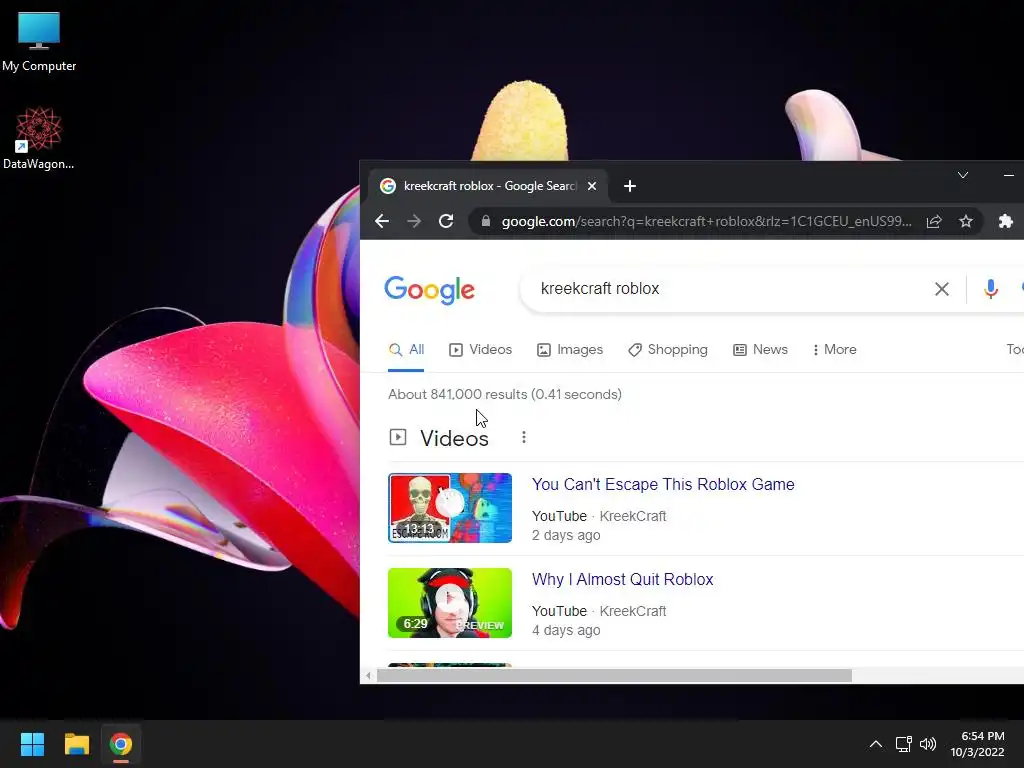1024x768 pixels.
Task: Play the 6:29 green video thumbnail
Action: tap(450, 603)
